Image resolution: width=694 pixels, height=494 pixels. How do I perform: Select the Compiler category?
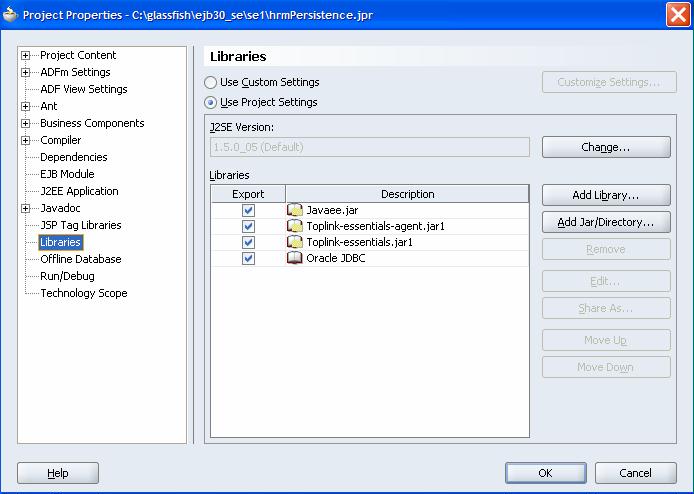click(x=61, y=140)
